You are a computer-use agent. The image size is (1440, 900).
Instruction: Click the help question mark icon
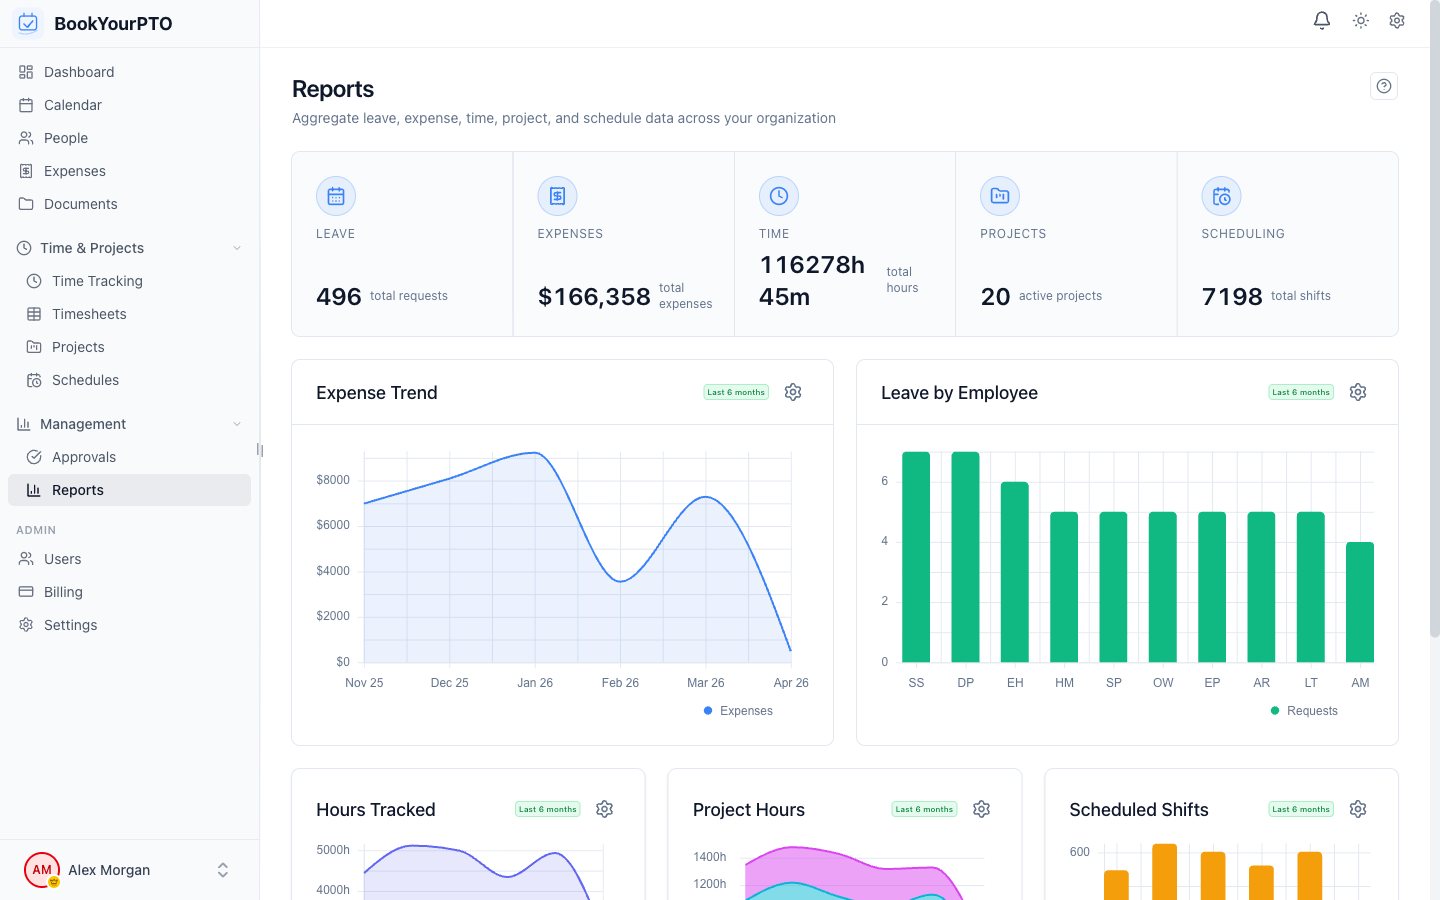coord(1383,86)
